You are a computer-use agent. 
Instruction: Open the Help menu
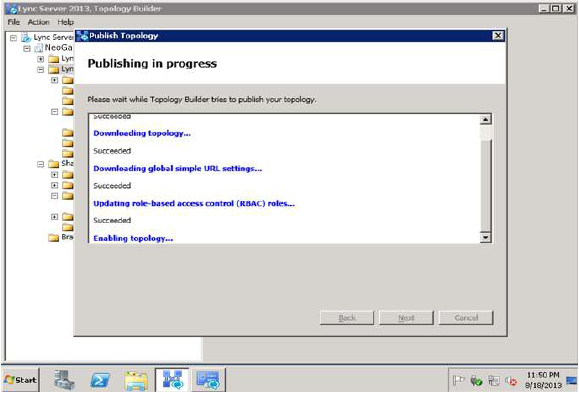coord(65,22)
